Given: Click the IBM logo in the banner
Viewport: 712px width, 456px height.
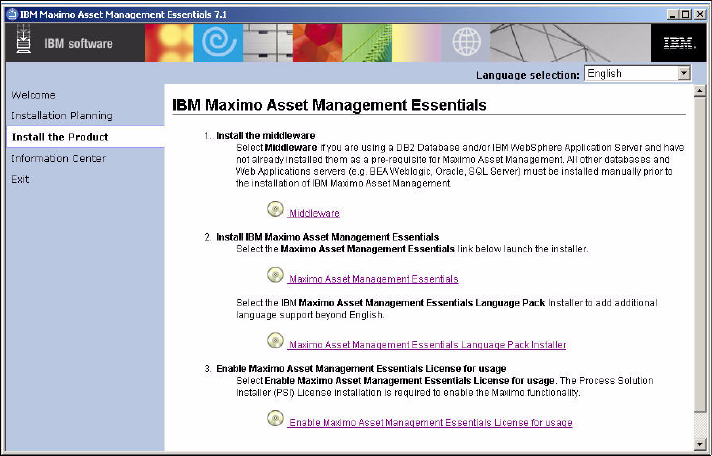Looking at the screenshot, I should tap(679, 43).
